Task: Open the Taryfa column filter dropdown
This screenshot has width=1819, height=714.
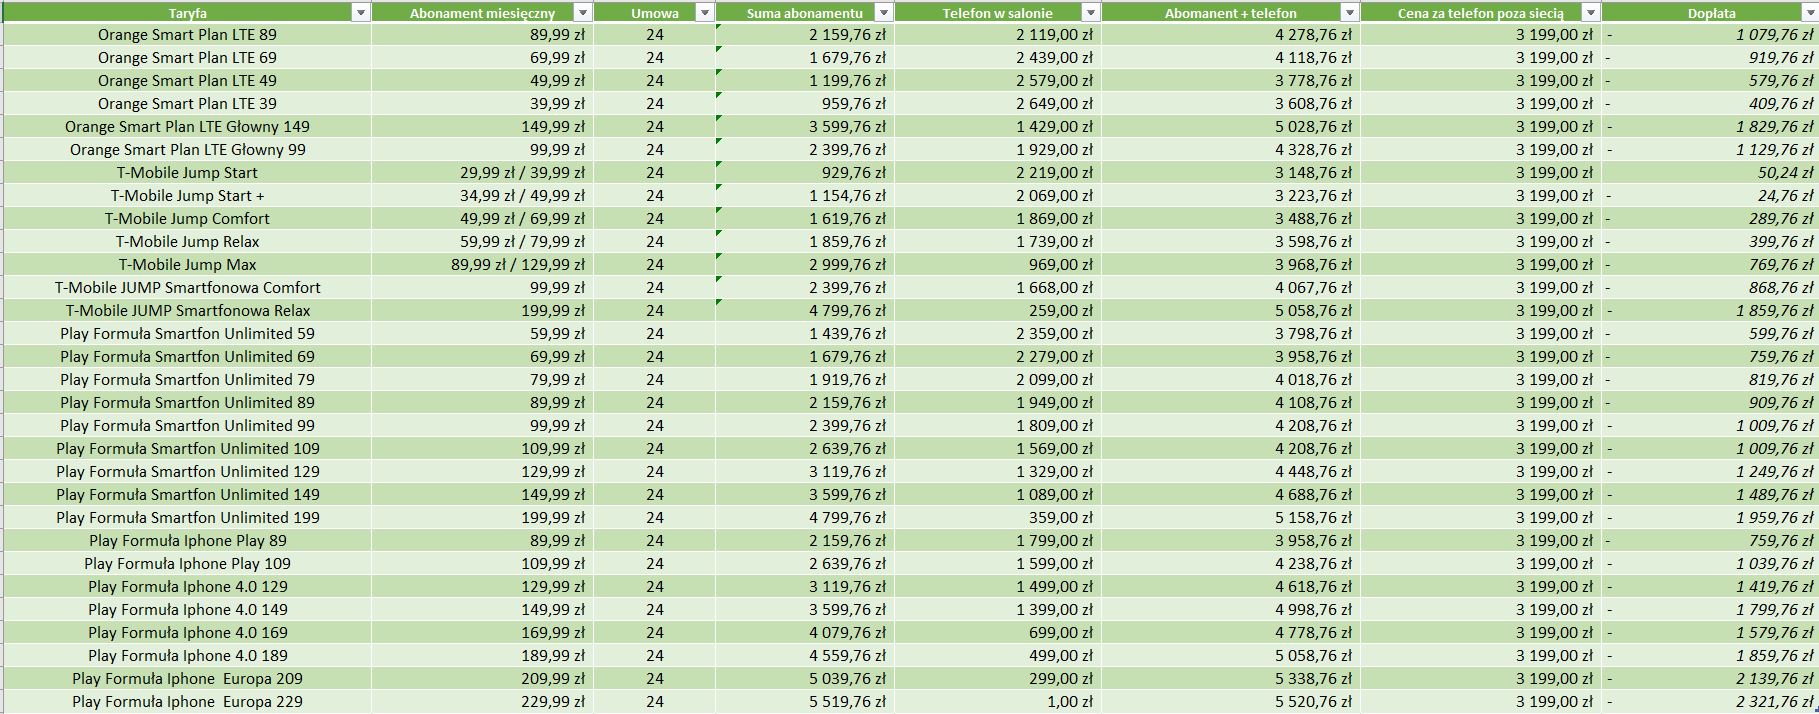Action: tap(361, 13)
